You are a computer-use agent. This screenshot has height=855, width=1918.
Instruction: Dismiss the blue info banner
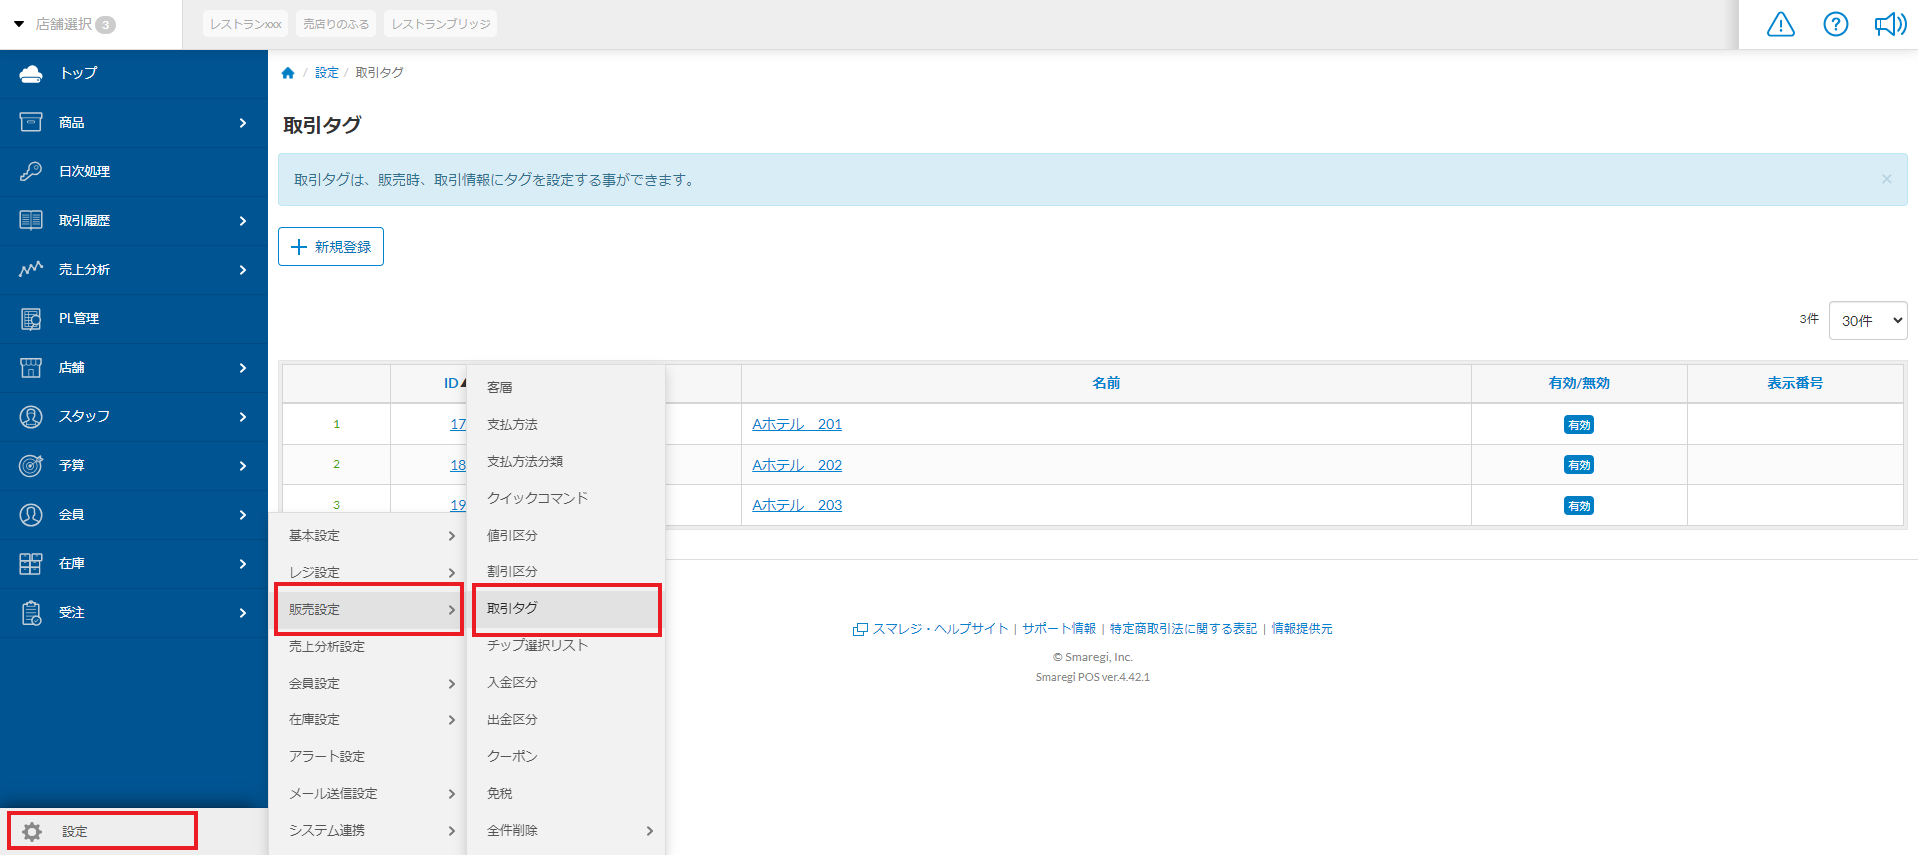point(1886,179)
